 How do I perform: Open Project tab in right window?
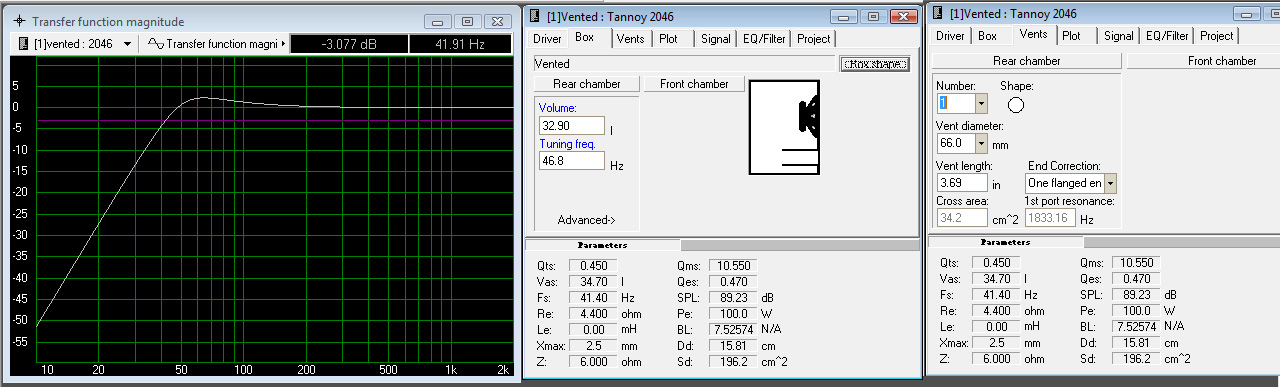coord(1217,35)
